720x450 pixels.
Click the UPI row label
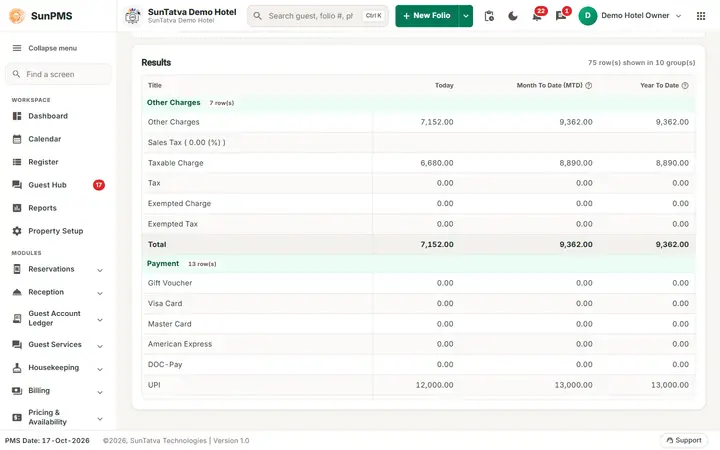click(x=154, y=385)
